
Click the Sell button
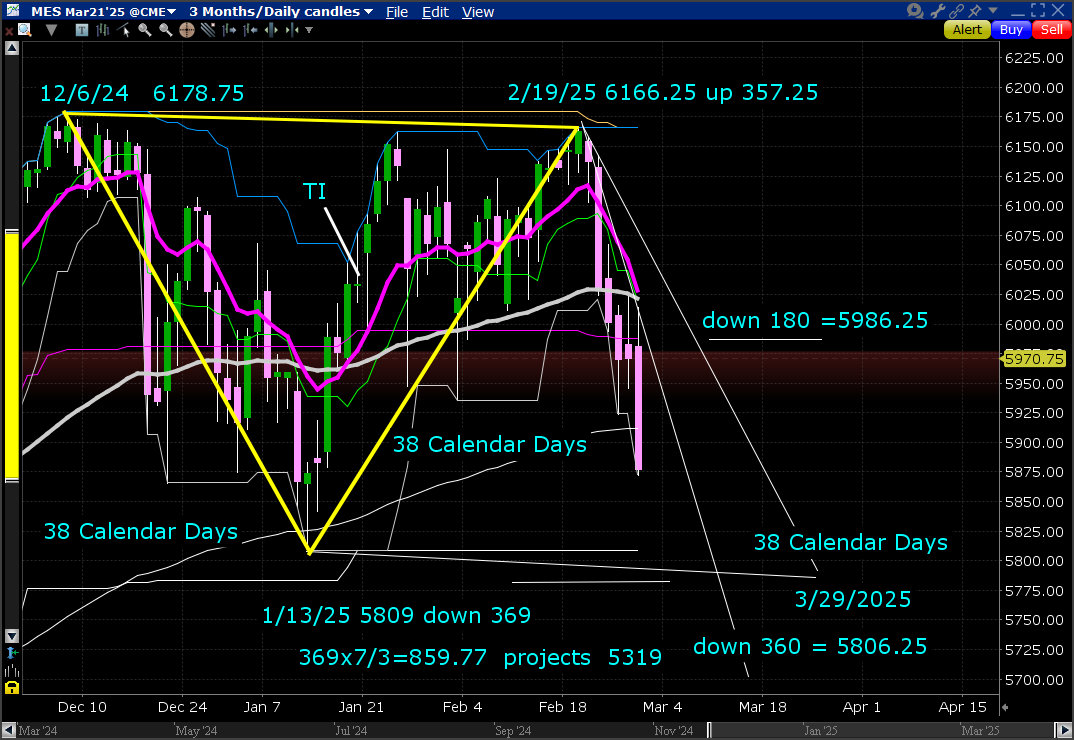pyautogui.click(x=1051, y=29)
